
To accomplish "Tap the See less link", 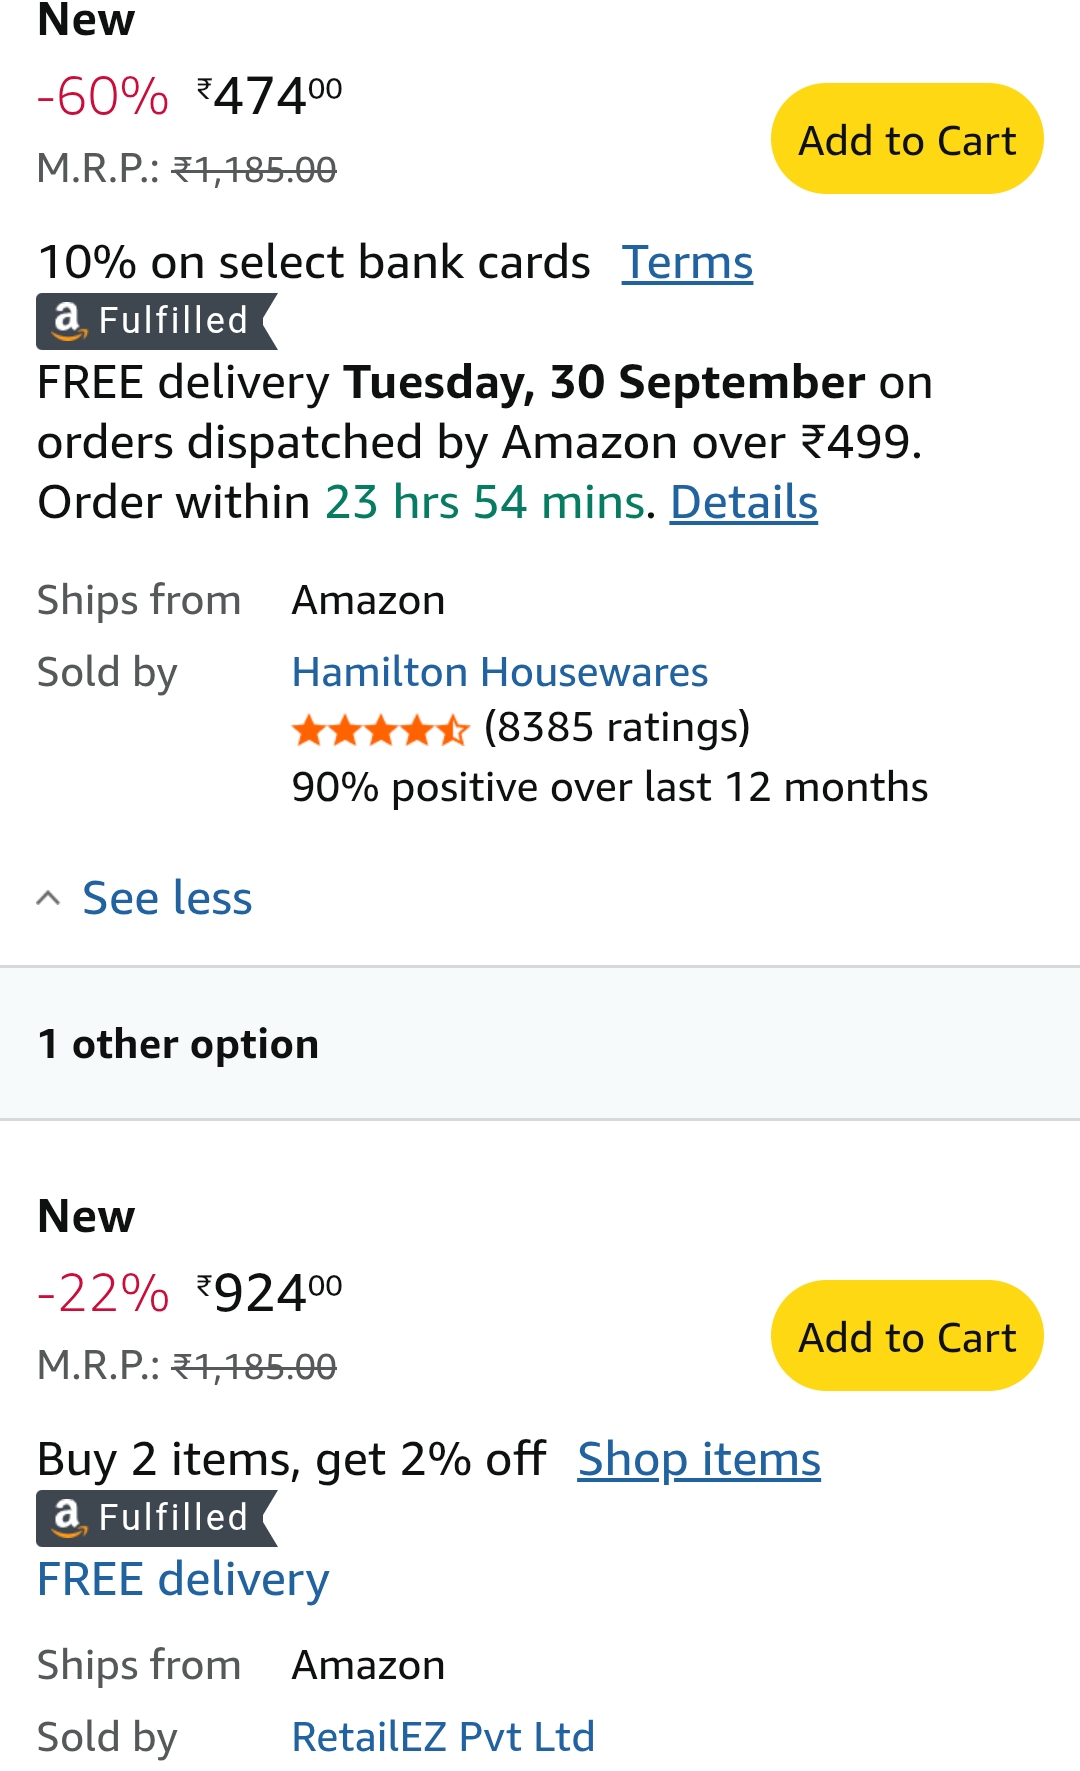I will (x=167, y=898).
